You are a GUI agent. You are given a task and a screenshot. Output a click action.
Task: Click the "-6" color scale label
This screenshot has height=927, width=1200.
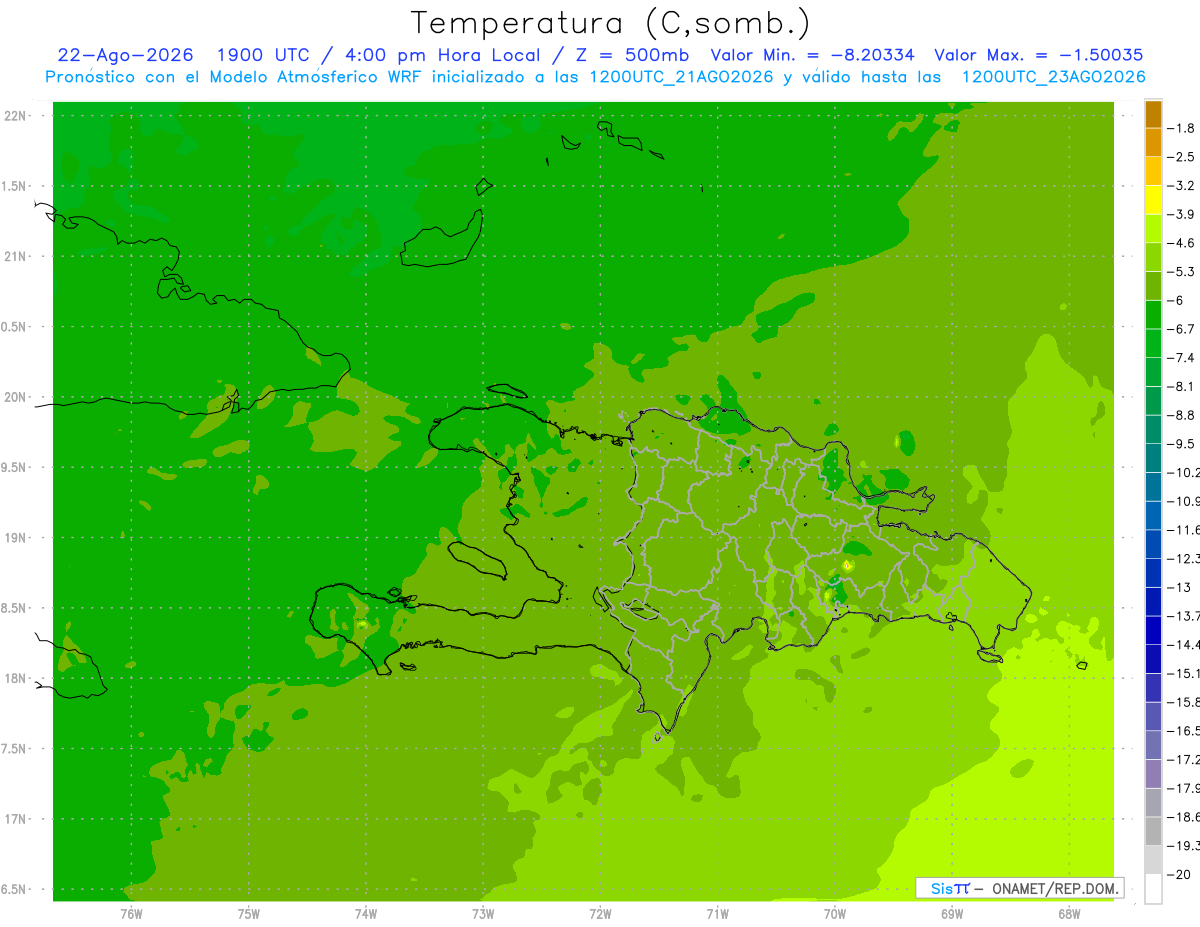click(1176, 300)
